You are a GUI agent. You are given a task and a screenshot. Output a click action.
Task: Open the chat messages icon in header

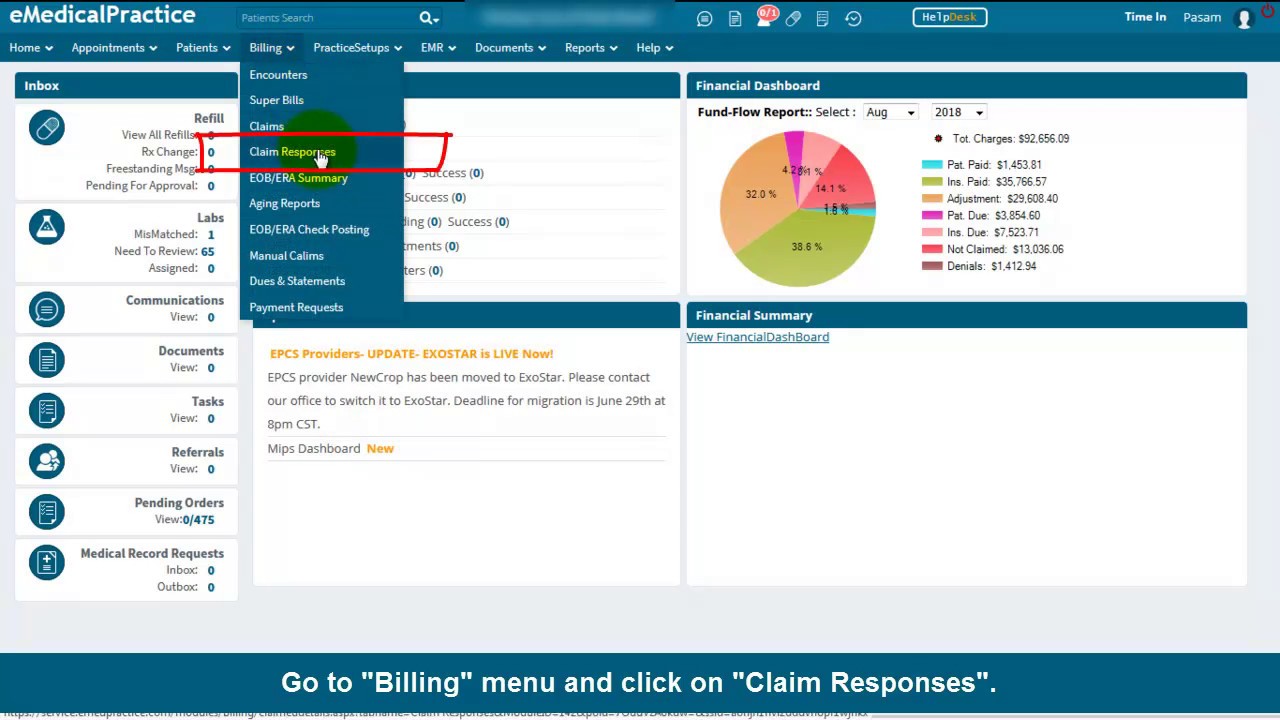click(x=705, y=18)
